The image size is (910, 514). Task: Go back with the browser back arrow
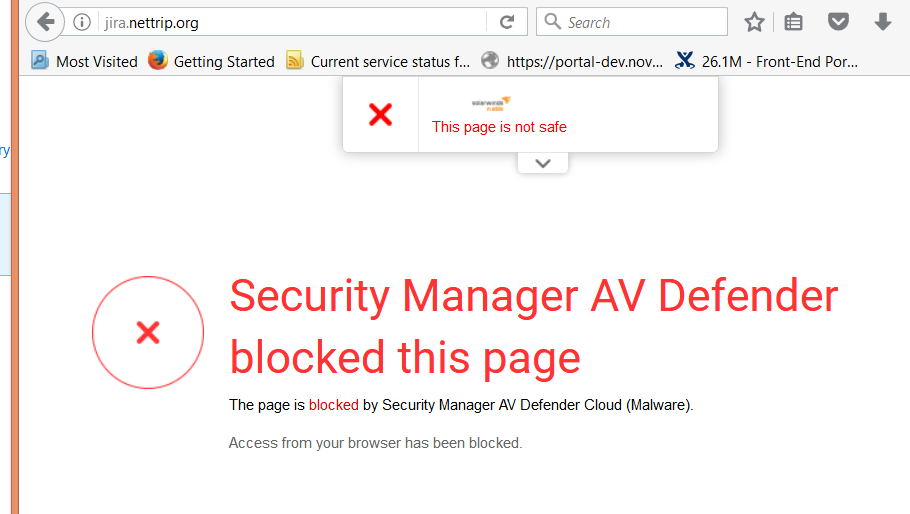tap(45, 22)
